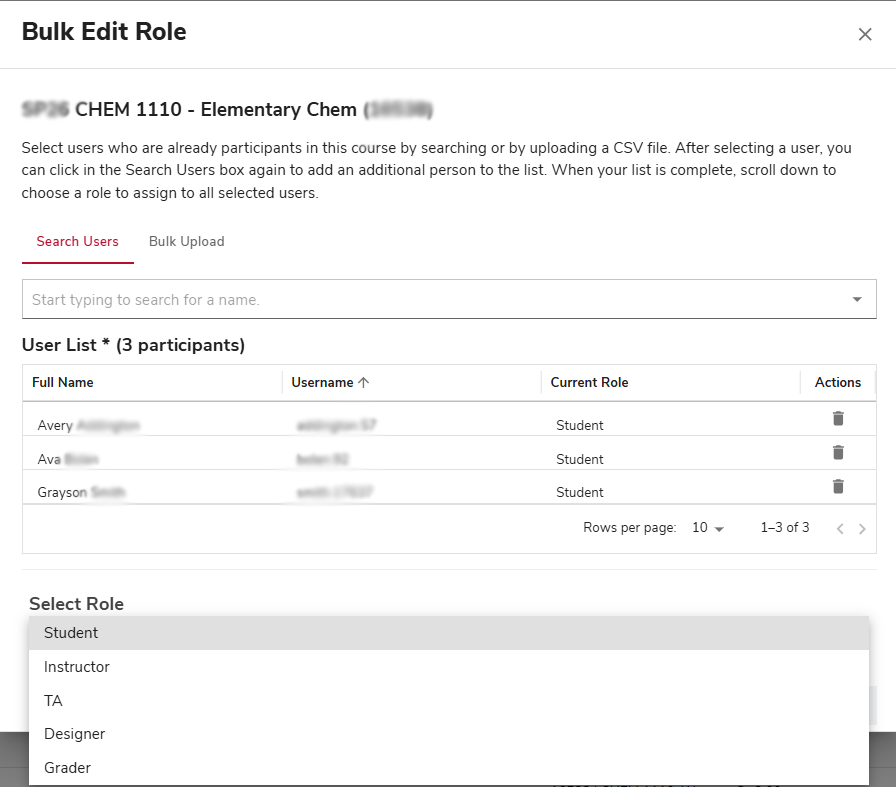
Task: Click the search for a name field
Action: point(449,299)
